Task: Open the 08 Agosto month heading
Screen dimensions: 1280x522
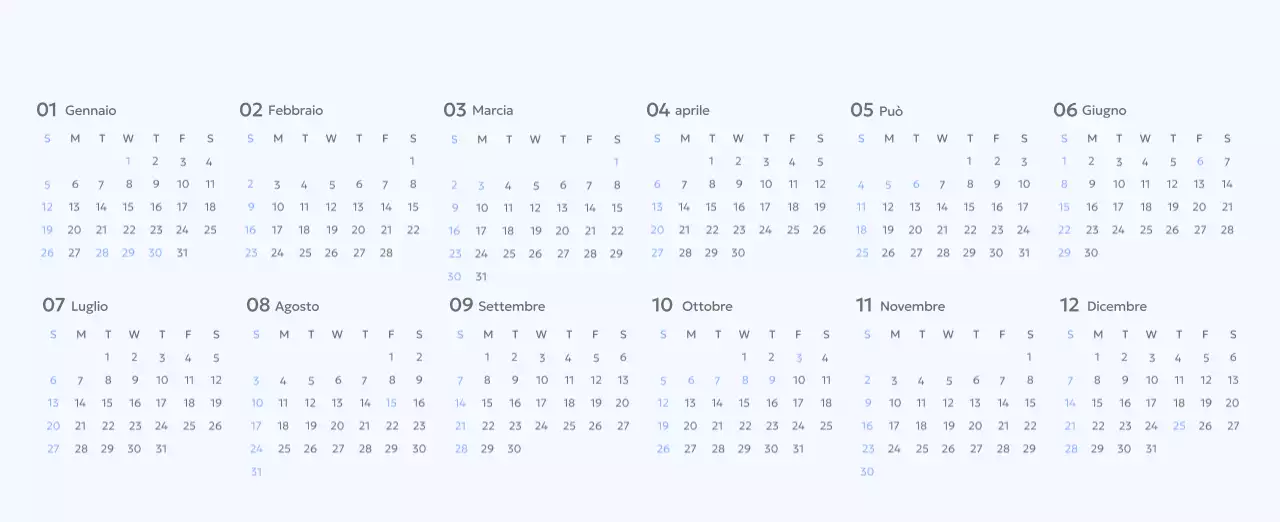Action: 283,306
